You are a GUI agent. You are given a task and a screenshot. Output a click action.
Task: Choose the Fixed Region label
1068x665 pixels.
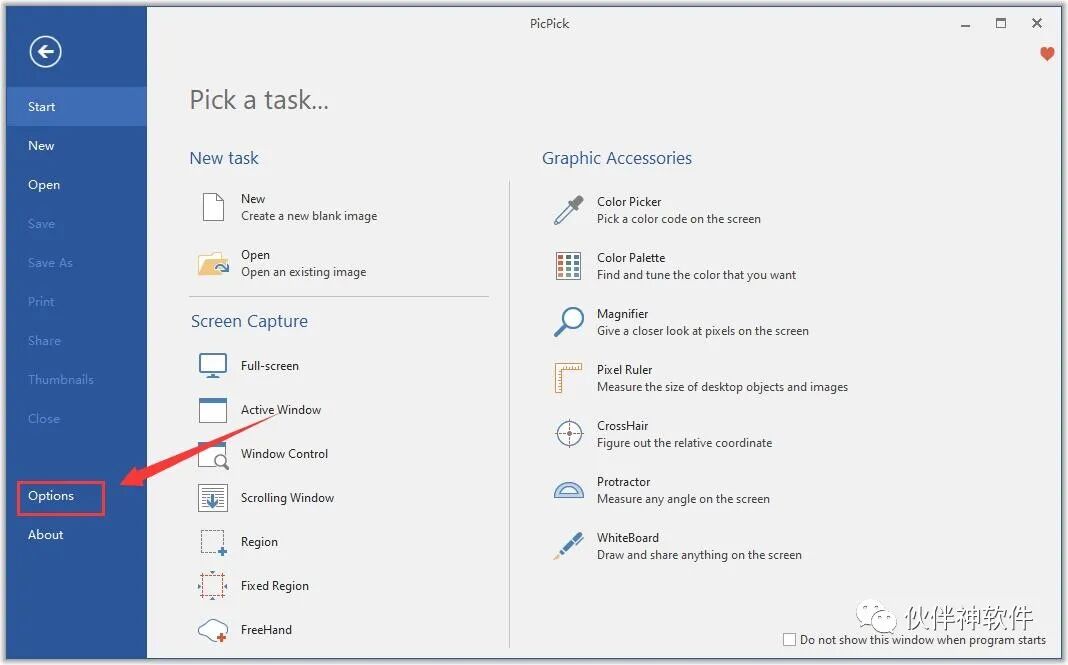(x=274, y=586)
